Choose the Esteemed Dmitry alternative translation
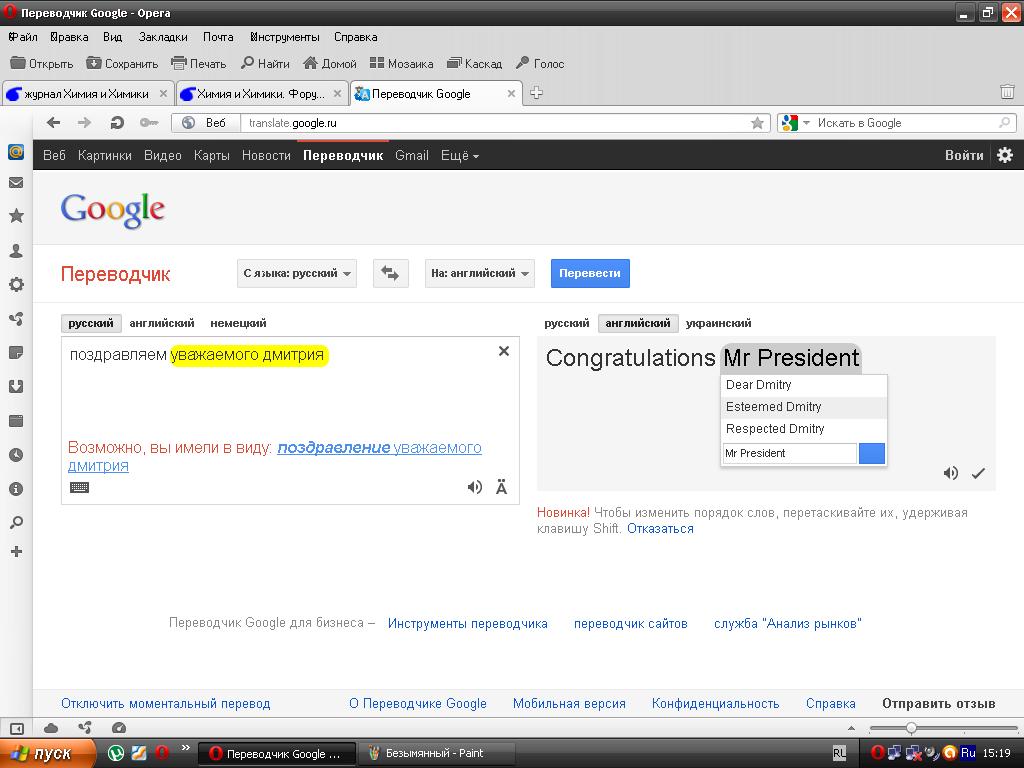The width and height of the screenshot is (1024, 768). [x=774, y=407]
